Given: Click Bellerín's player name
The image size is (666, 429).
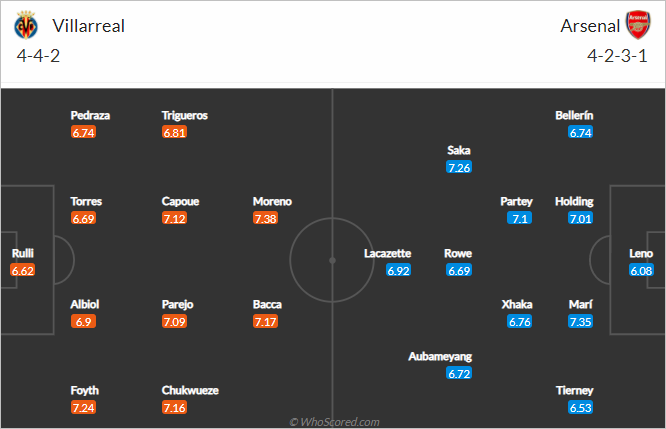Looking at the screenshot, I should click(x=574, y=116).
